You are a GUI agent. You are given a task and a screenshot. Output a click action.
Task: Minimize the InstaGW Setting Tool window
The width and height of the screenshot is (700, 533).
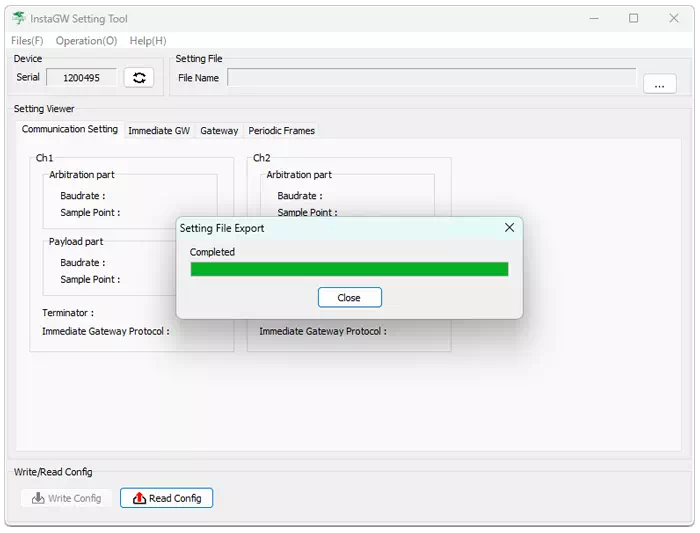tap(594, 18)
